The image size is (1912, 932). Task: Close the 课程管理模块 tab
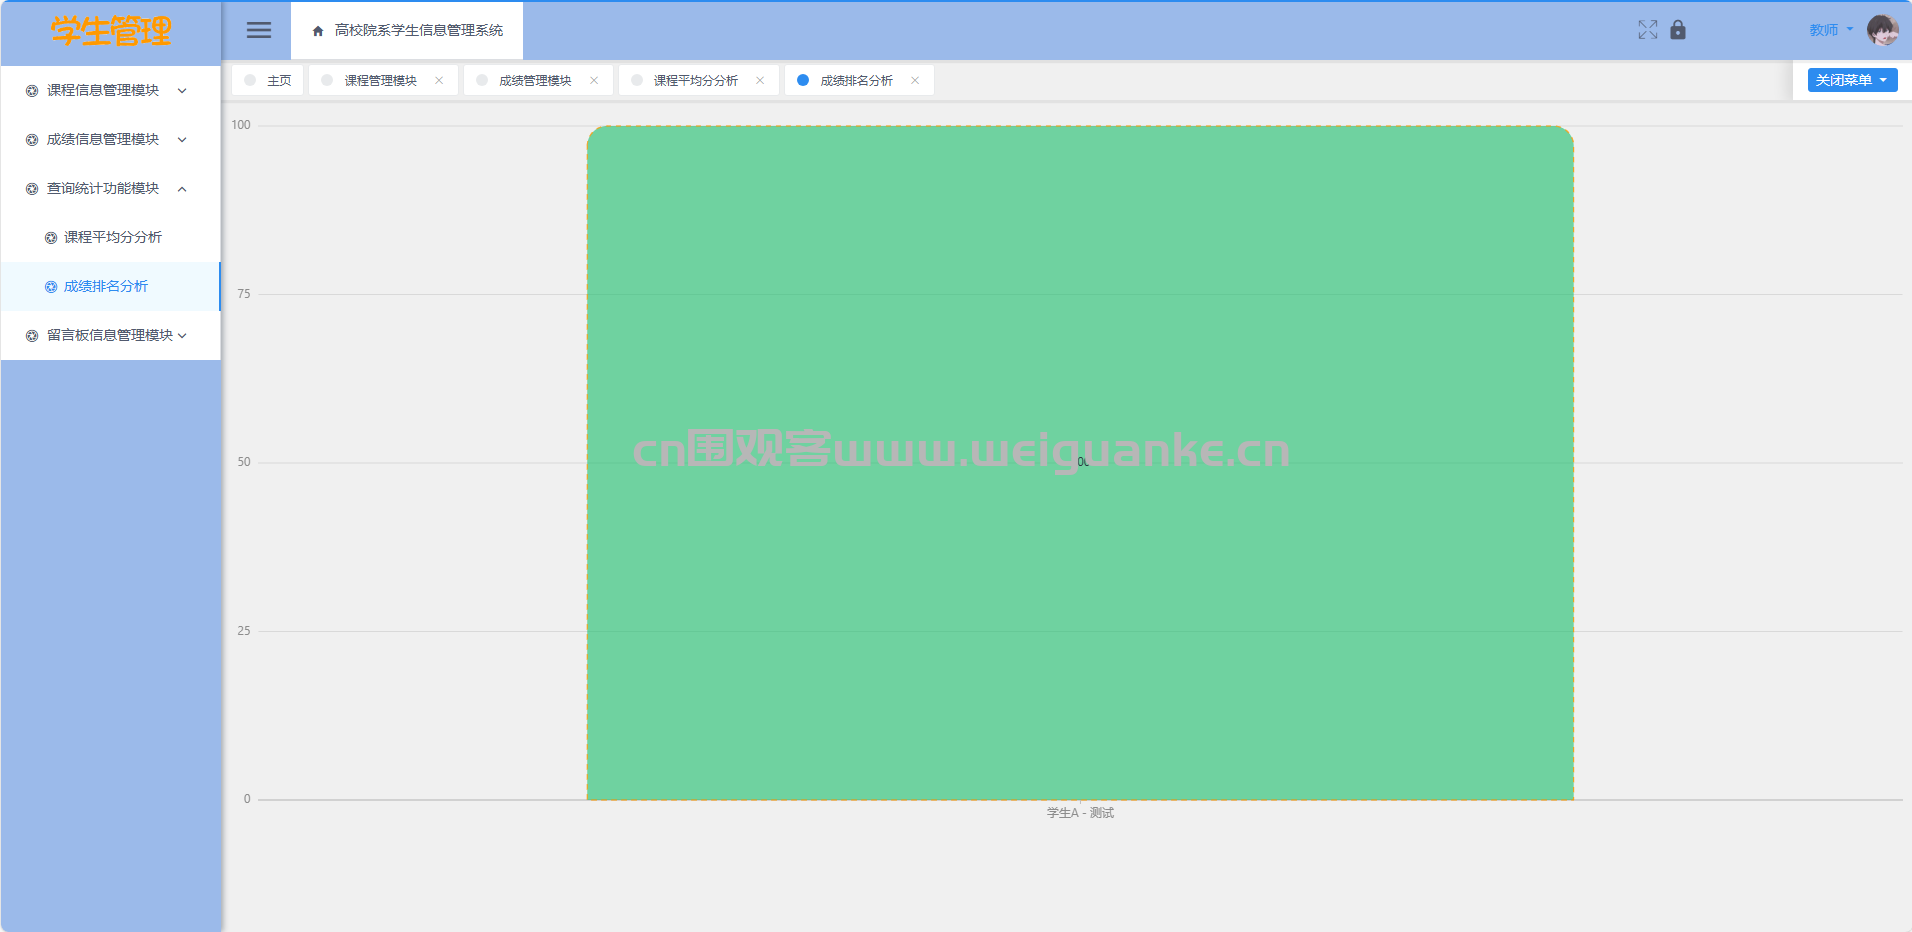(x=439, y=81)
